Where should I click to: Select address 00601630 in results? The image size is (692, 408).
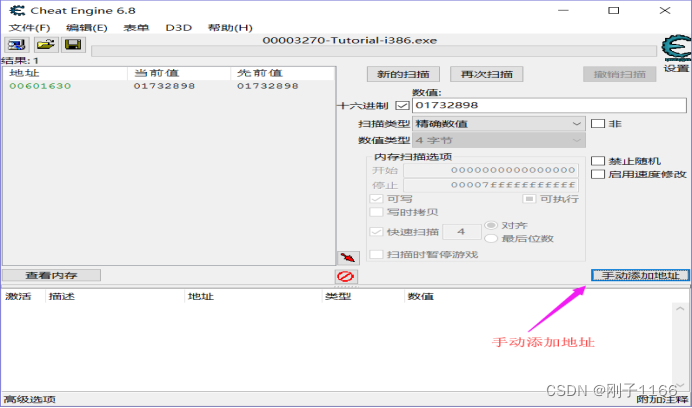pyautogui.click(x=40, y=86)
